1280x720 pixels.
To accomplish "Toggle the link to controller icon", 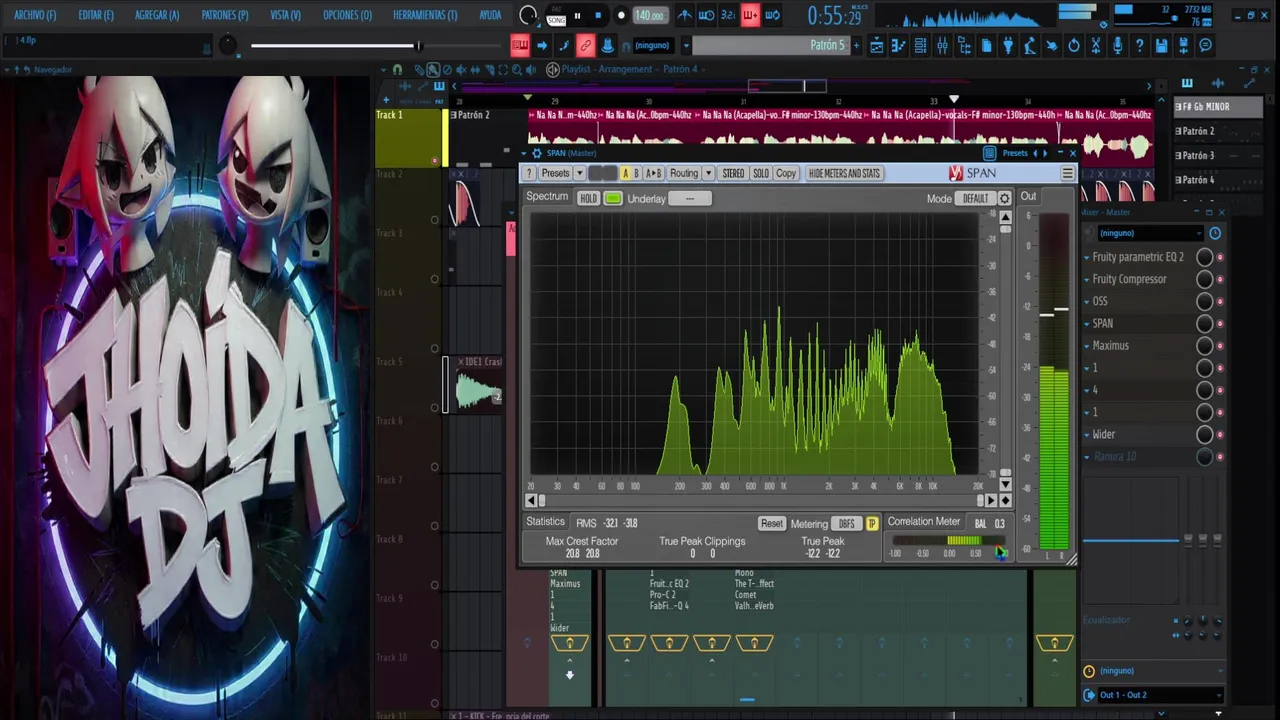I will [585, 45].
